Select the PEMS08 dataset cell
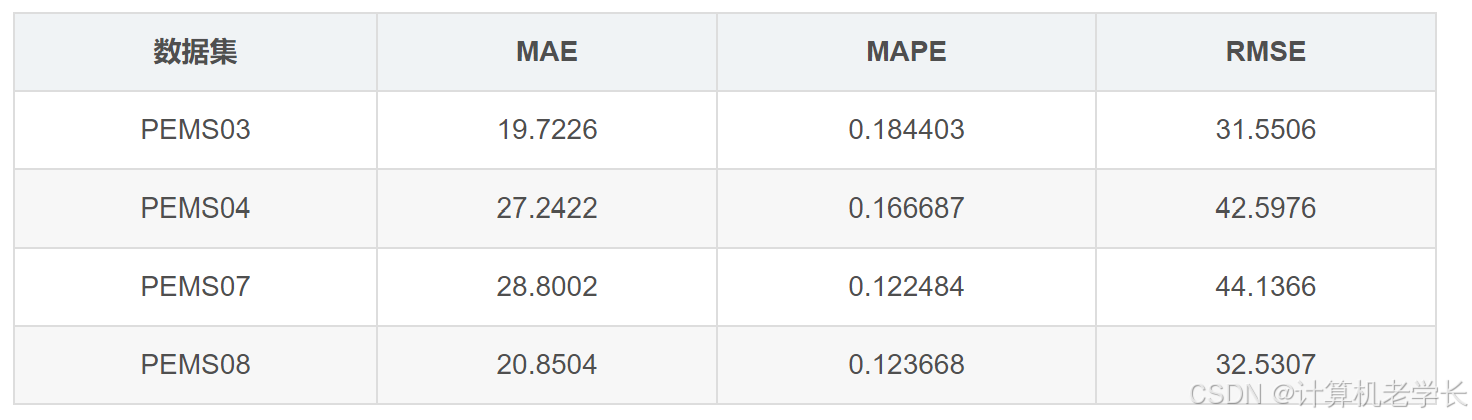 click(195, 365)
